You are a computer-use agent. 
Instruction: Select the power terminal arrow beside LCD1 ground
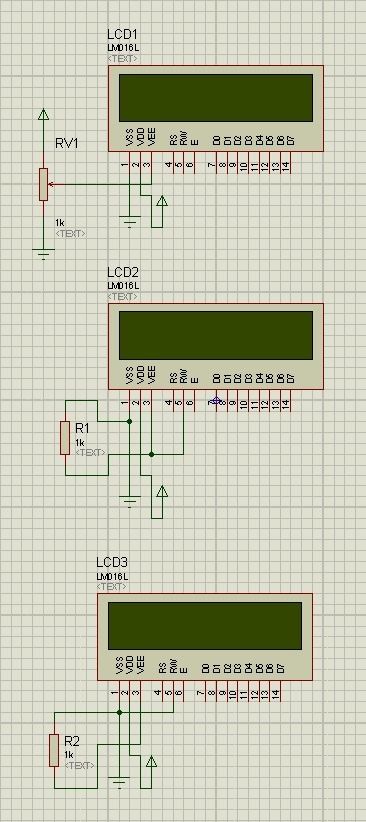click(x=162, y=201)
